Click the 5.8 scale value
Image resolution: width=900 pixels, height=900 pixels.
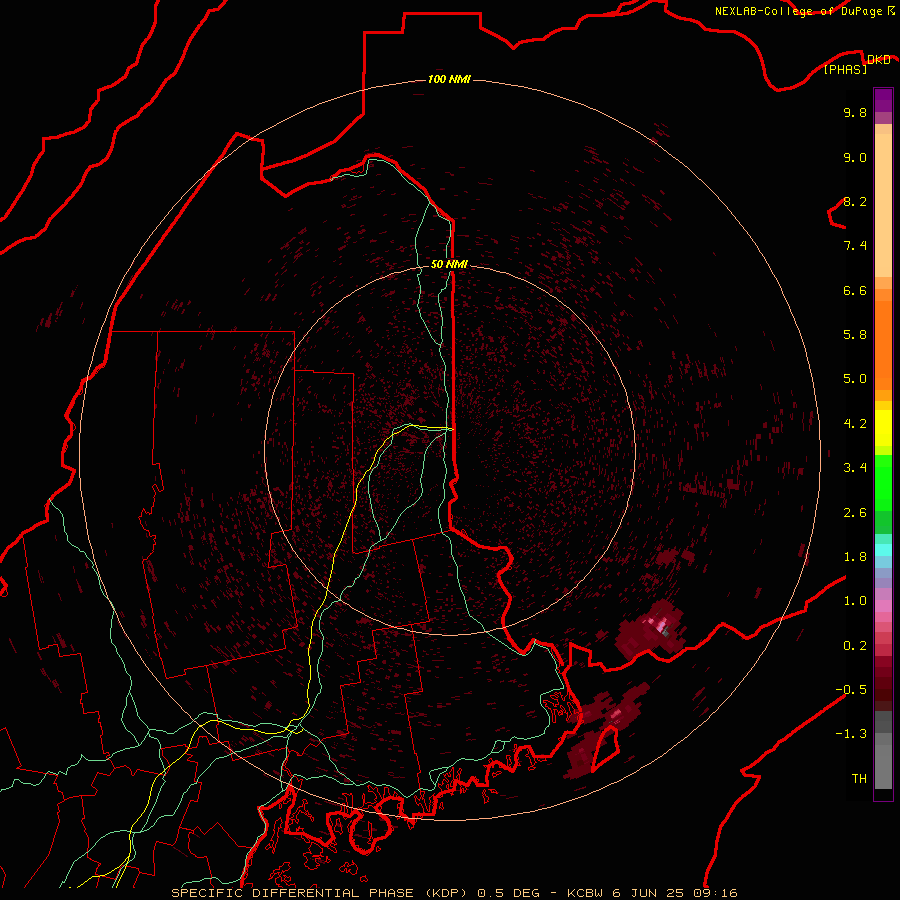coord(855,334)
